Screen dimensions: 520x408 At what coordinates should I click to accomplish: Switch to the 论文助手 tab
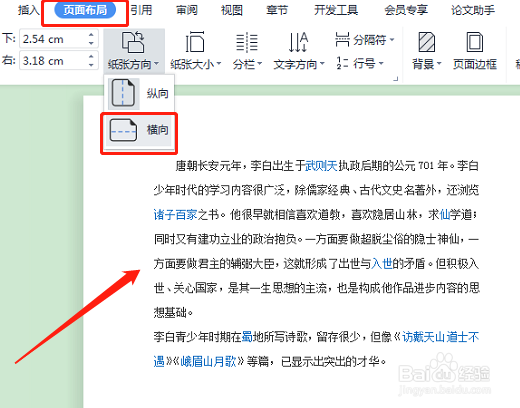click(473, 10)
